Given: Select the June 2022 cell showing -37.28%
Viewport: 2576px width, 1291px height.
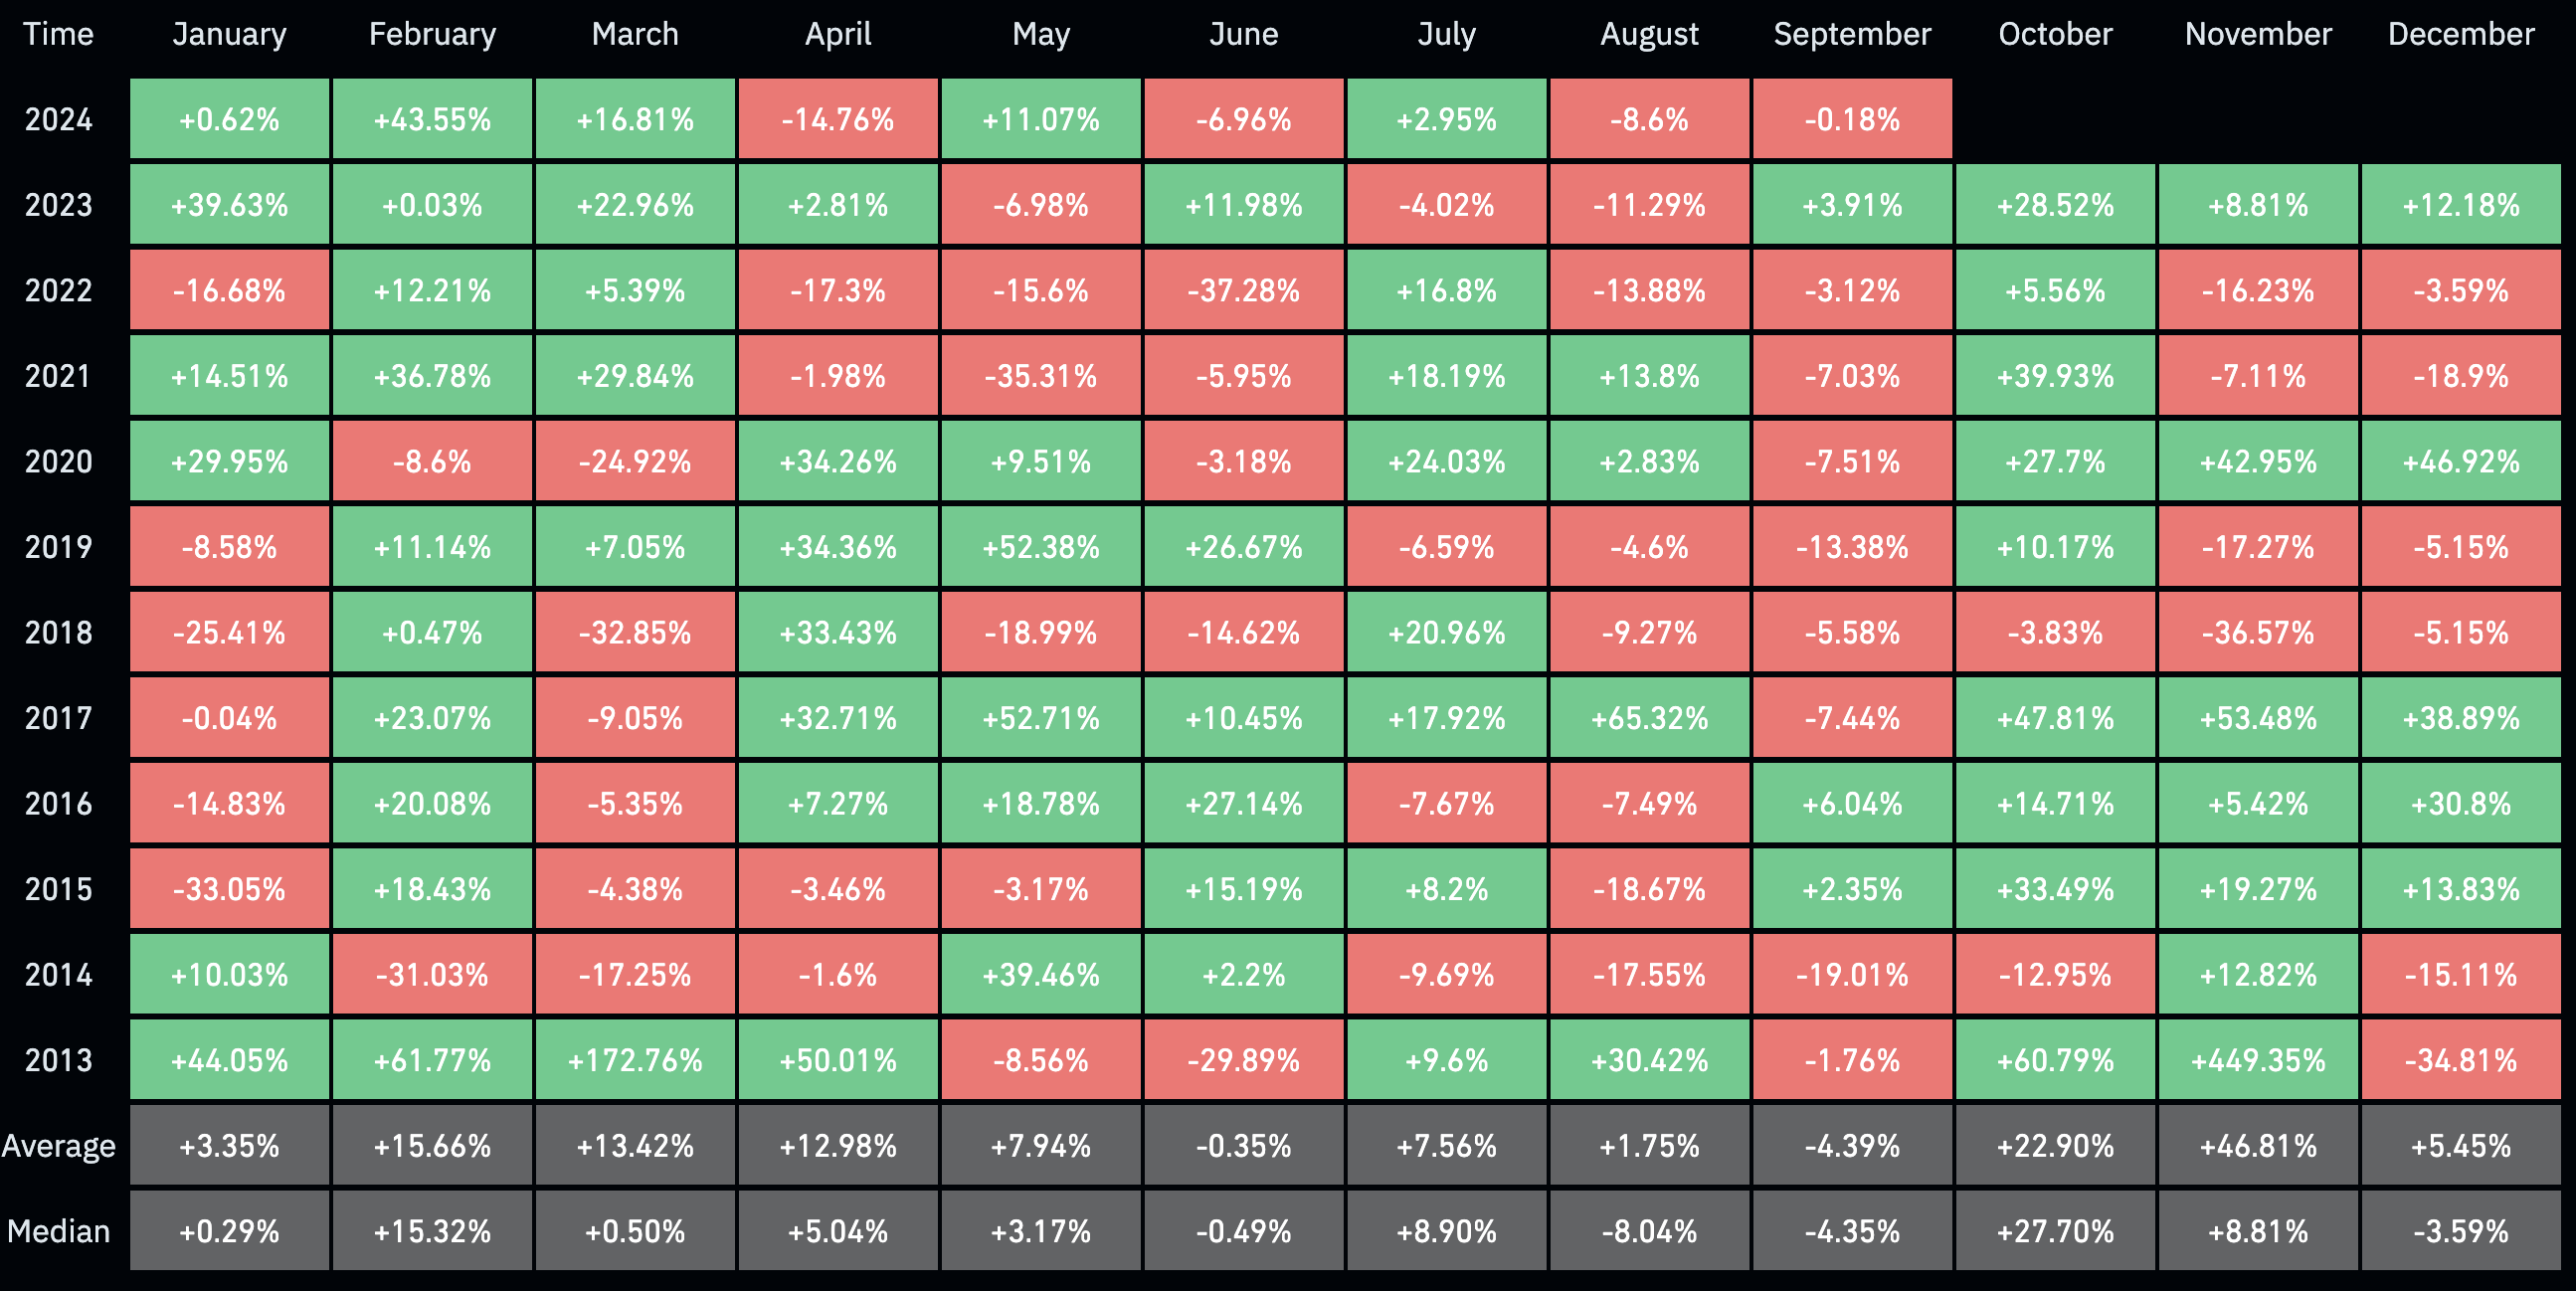Looking at the screenshot, I should (x=1244, y=290).
